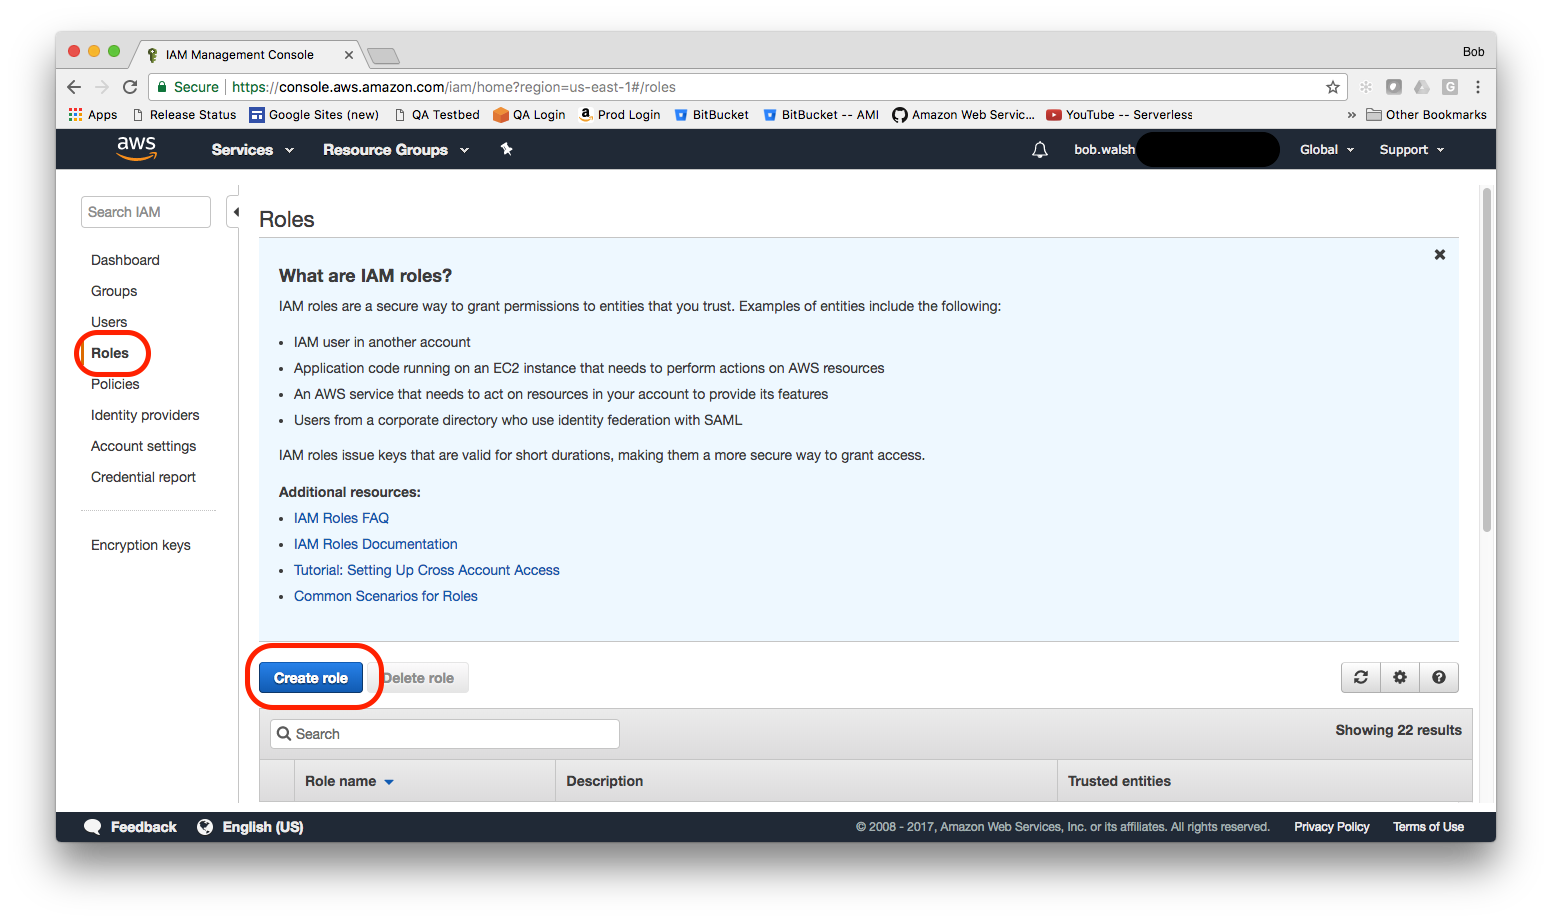Open Policies in IAM sidebar

pos(115,384)
